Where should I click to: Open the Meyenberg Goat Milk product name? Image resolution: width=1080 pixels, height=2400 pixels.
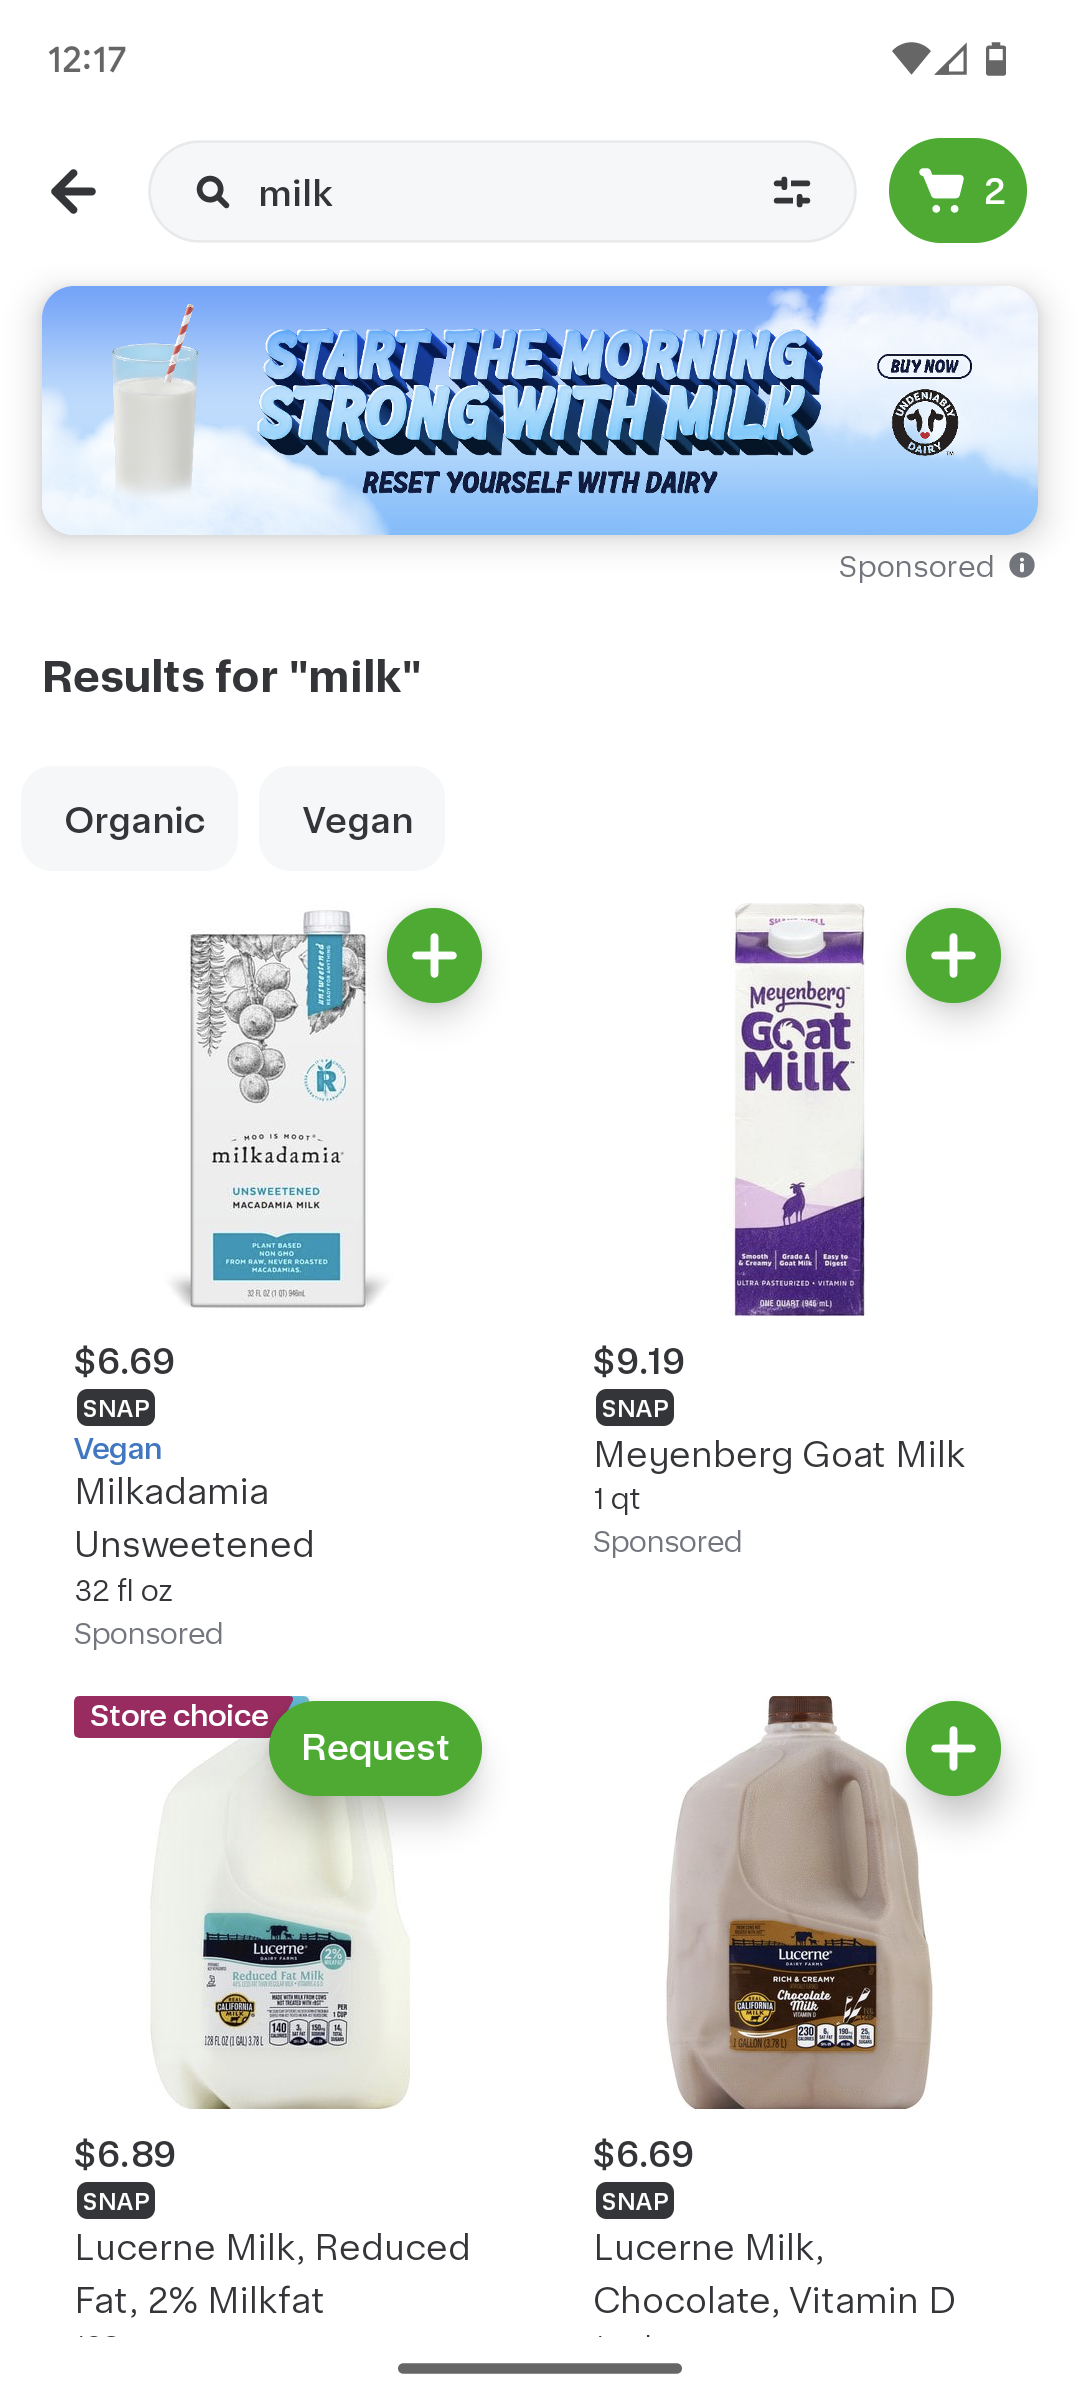778,1454
